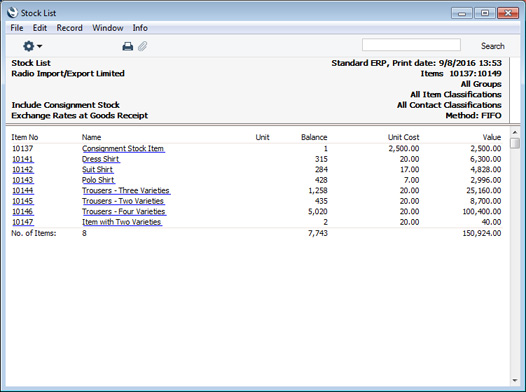This screenshot has width=526, height=392.
Task: Open the Dress Shirt link
Action: 101,159
